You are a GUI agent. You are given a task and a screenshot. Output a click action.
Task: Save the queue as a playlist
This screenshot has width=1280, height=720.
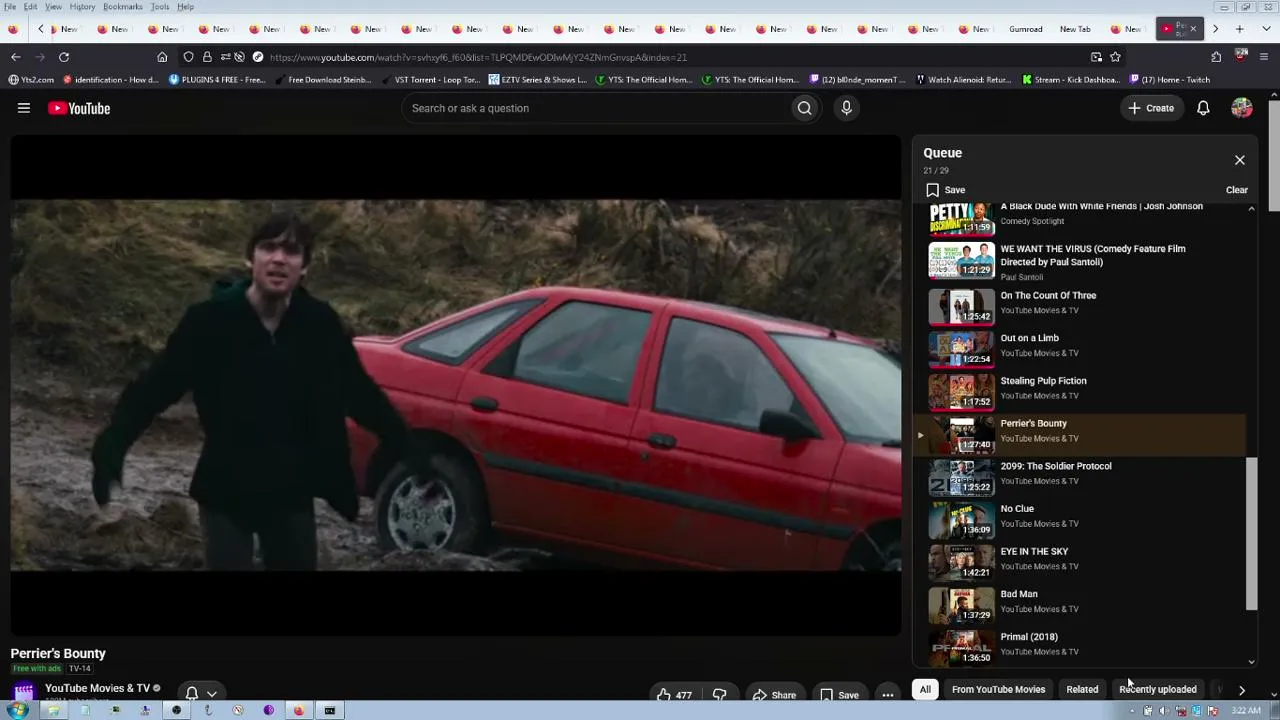click(x=945, y=190)
